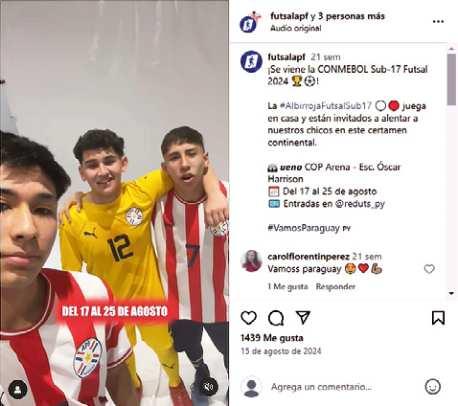Open the emoji picker smiley icon
Viewport: 458px width, 406px height.
point(433,387)
